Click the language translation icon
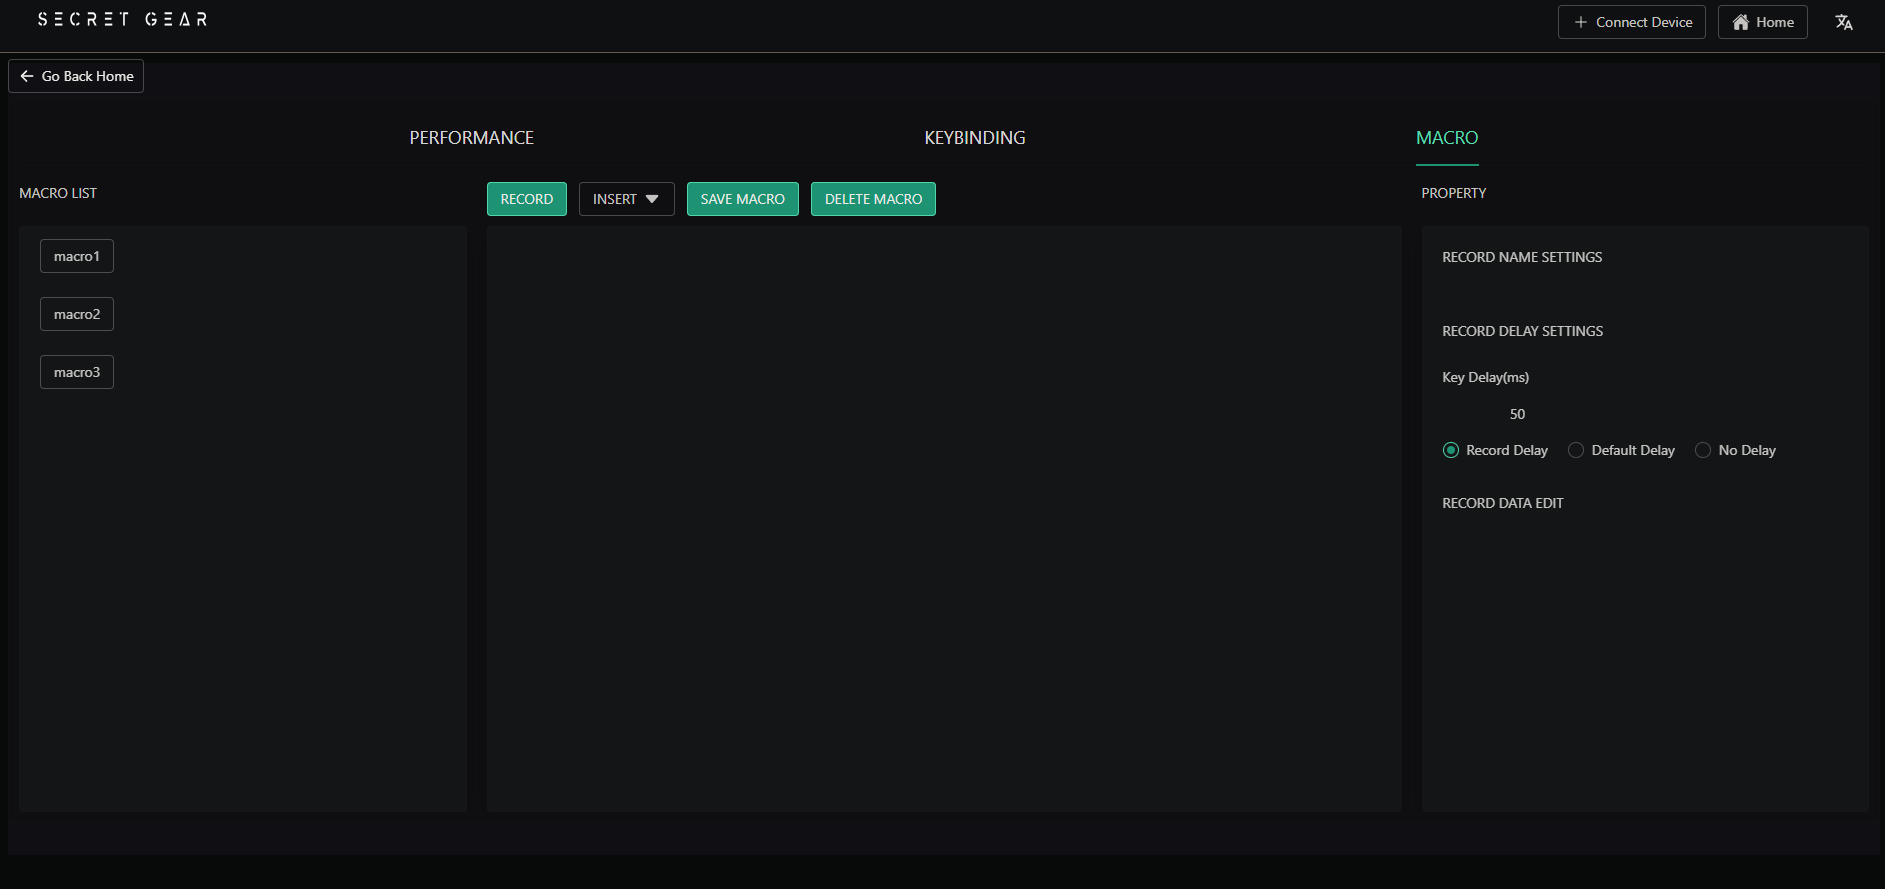Image resolution: width=1885 pixels, height=889 pixels. 1844,22
